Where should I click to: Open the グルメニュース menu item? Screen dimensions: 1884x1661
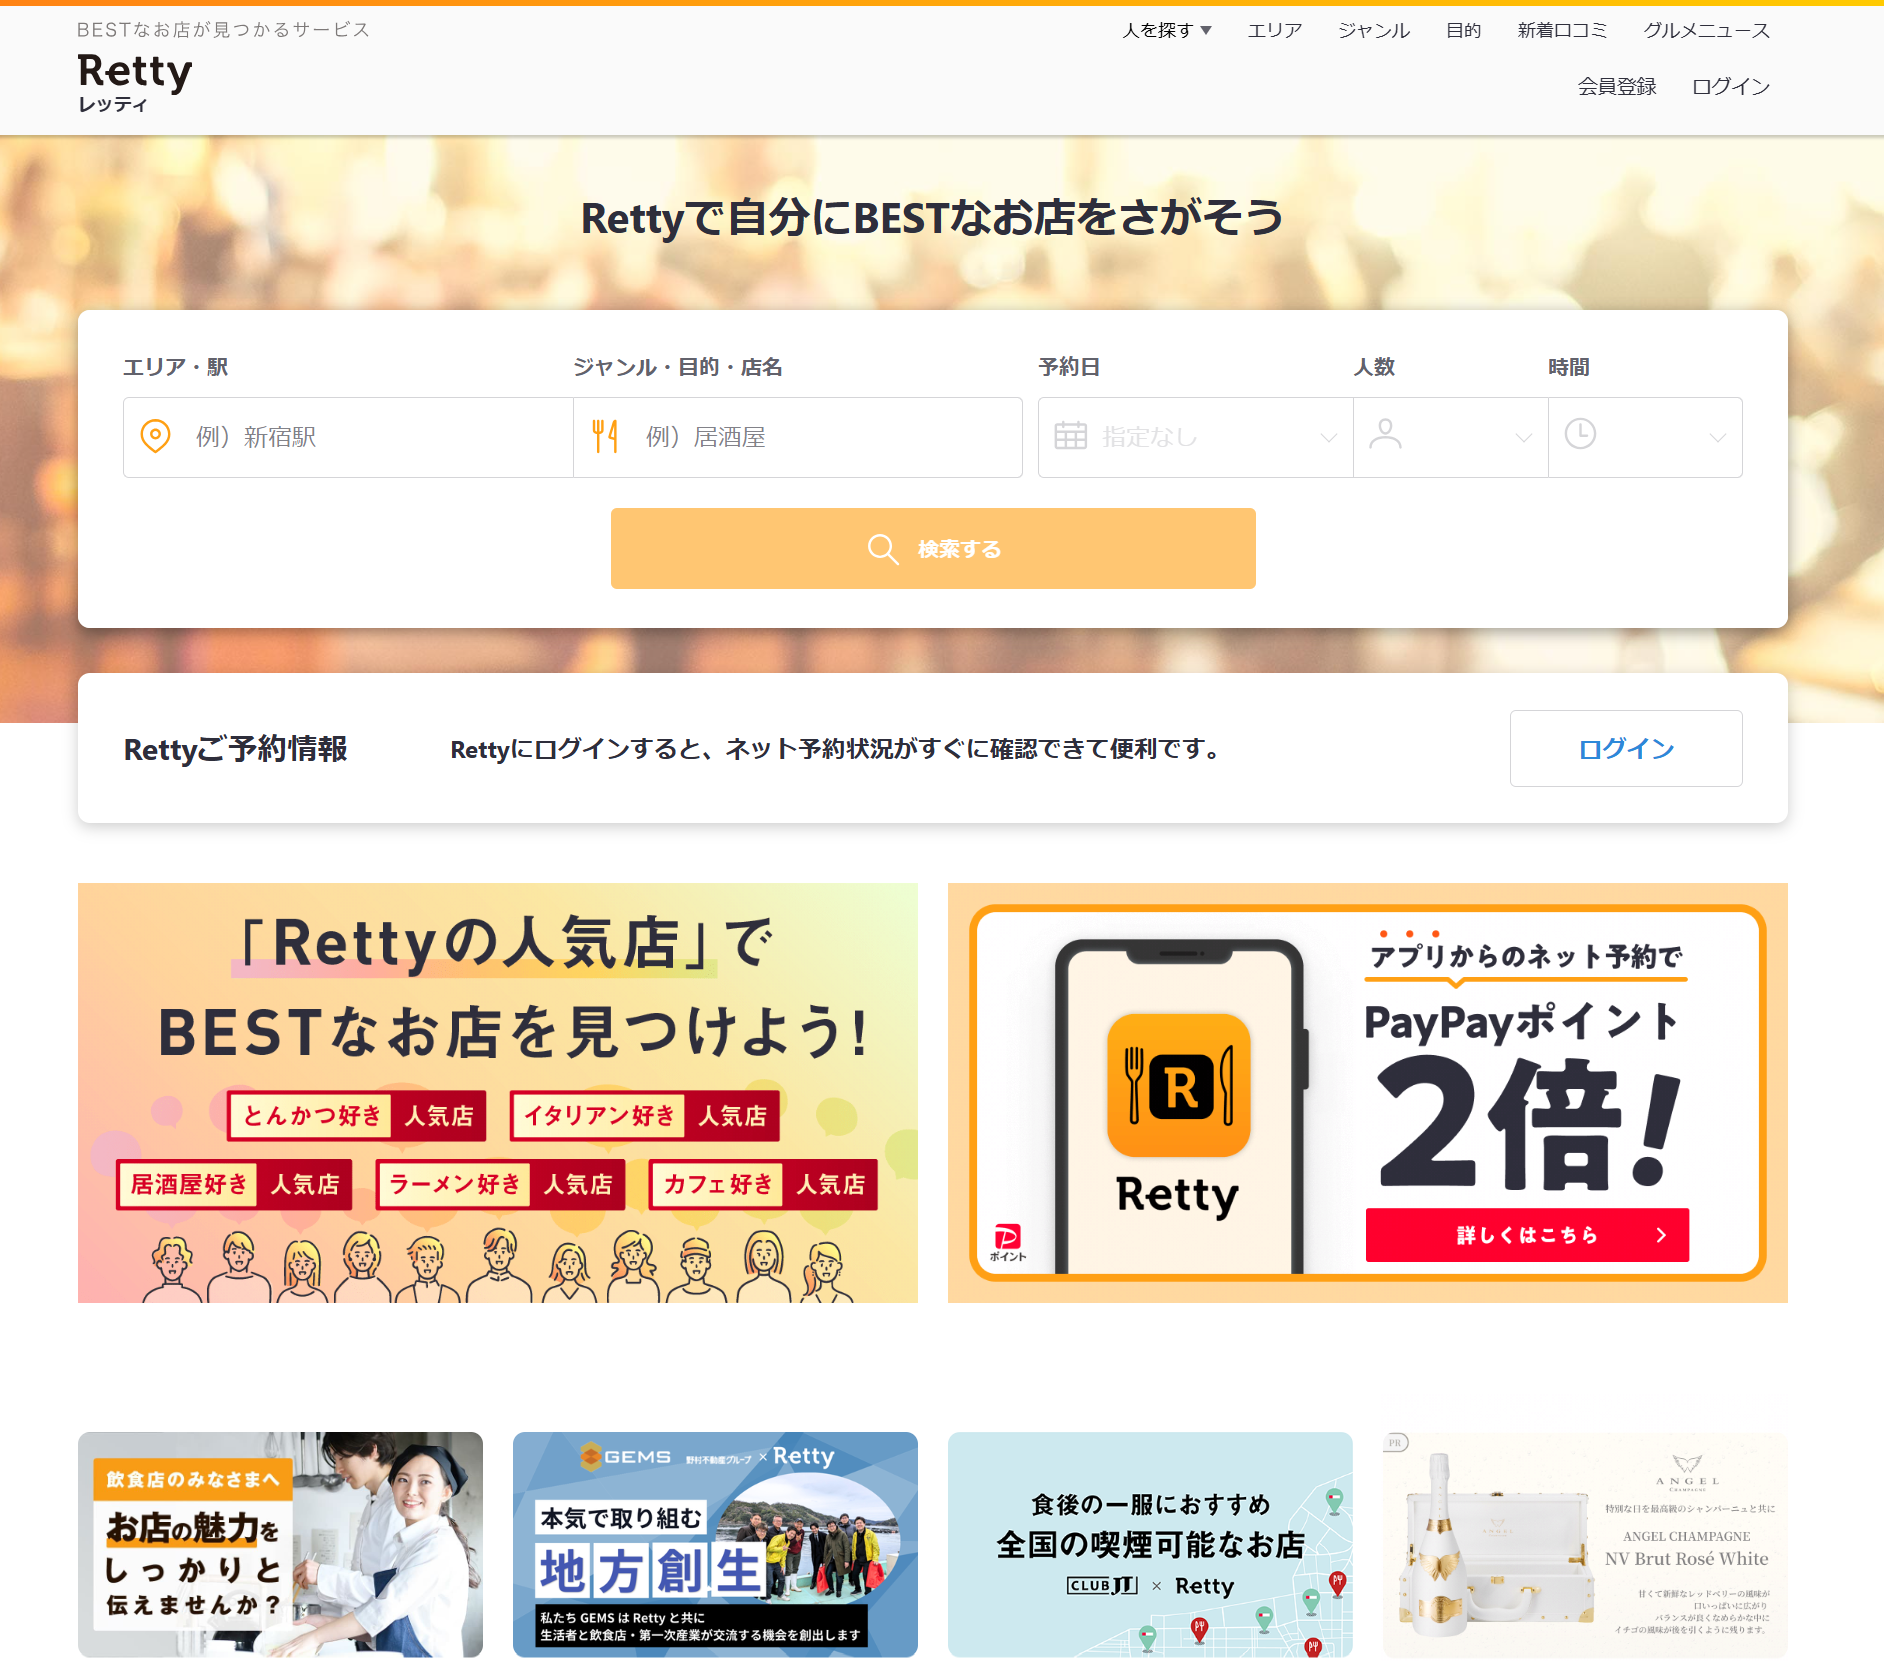(x=1706, y=30)
